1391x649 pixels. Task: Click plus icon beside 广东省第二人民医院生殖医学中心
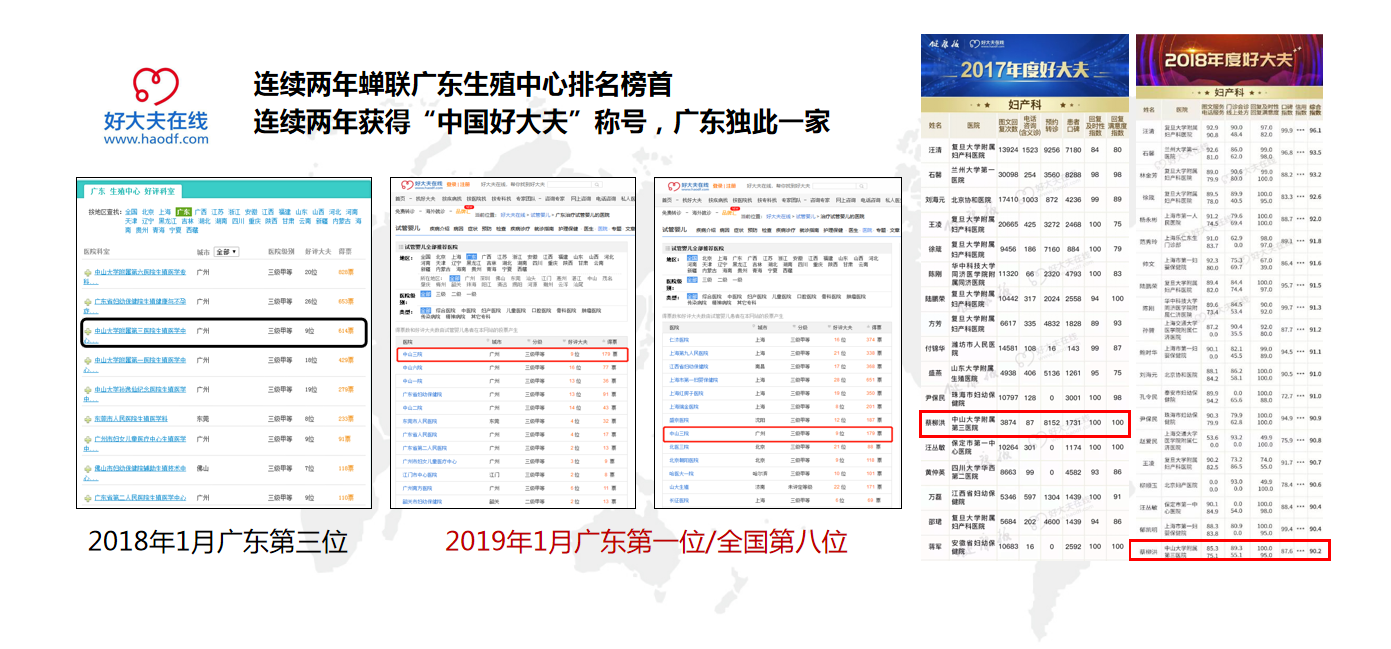coord(87,497)
